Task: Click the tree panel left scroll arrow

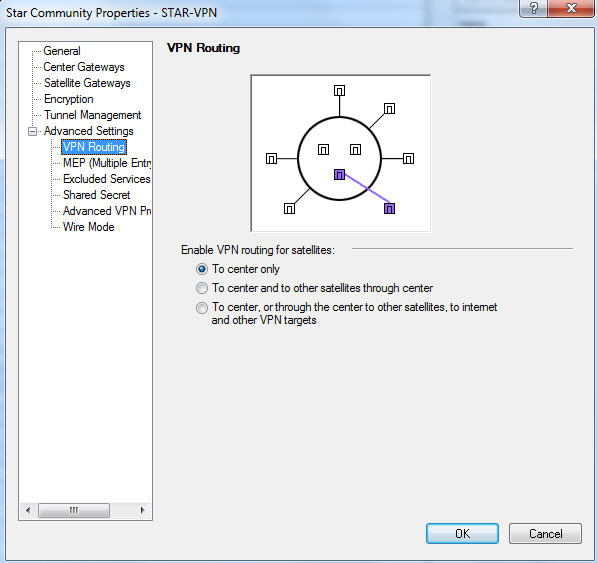Action: click(x=28, y=510)
